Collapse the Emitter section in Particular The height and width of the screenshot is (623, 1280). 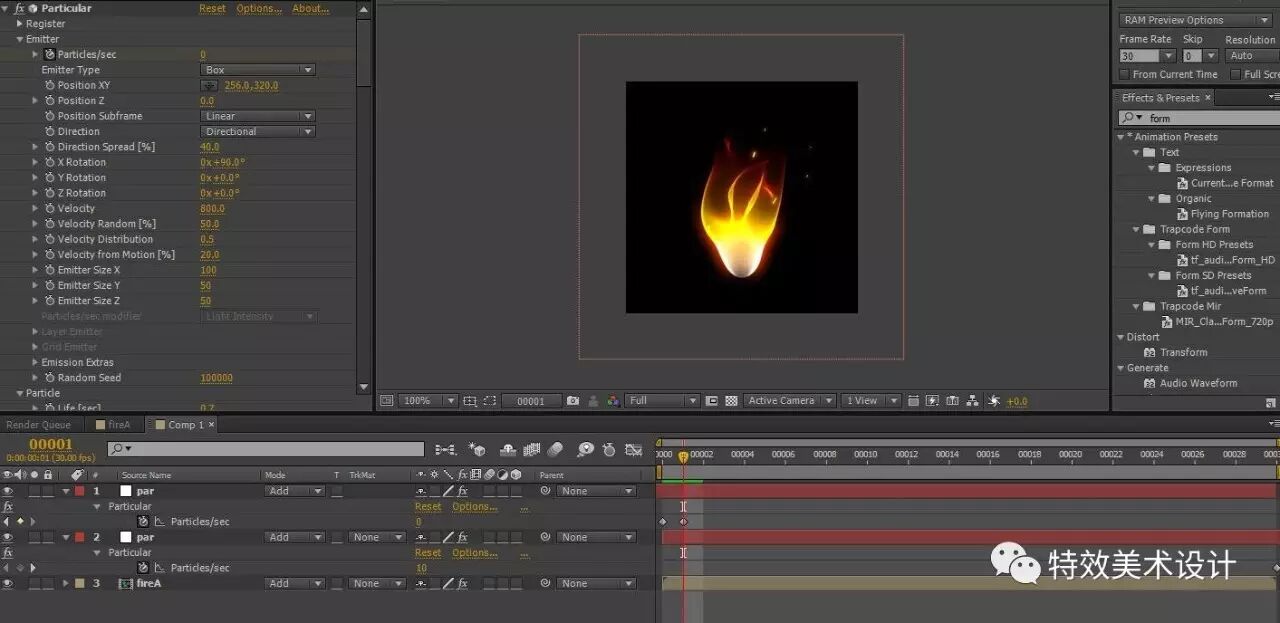[21, 38]
